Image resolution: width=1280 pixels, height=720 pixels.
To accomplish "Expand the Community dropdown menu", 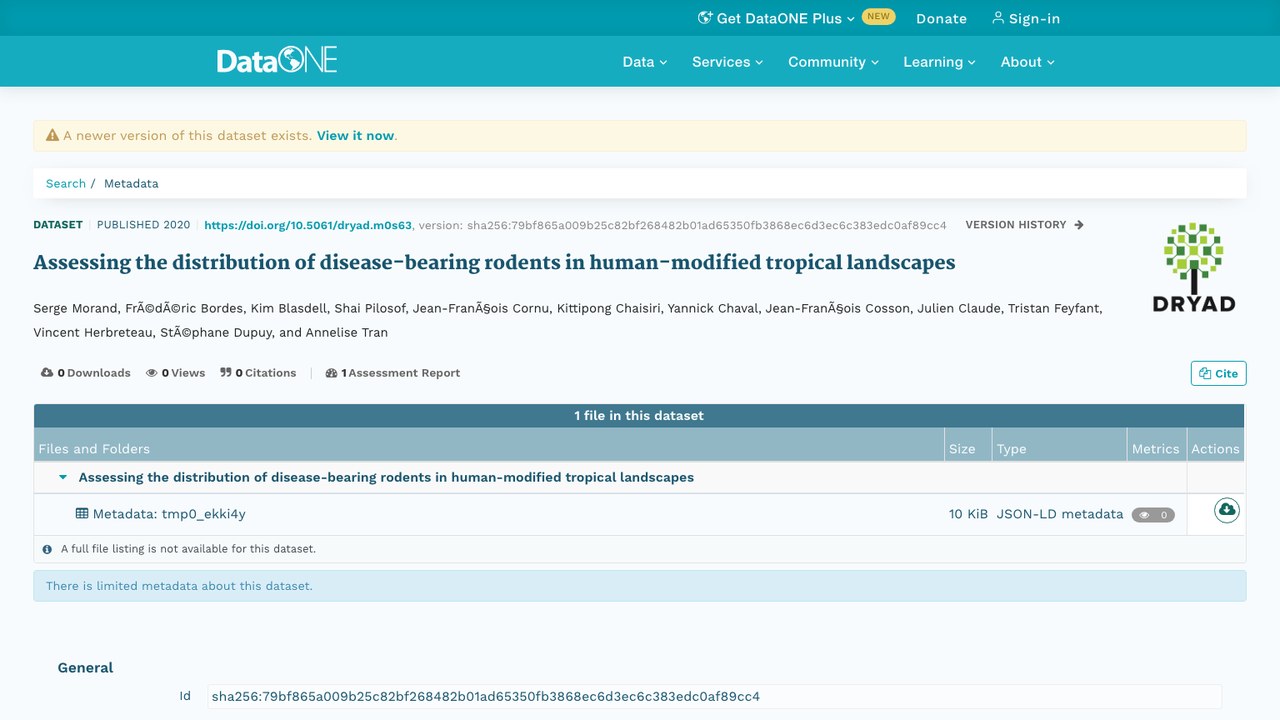I will pyautogui.click(x=834, y=62).
